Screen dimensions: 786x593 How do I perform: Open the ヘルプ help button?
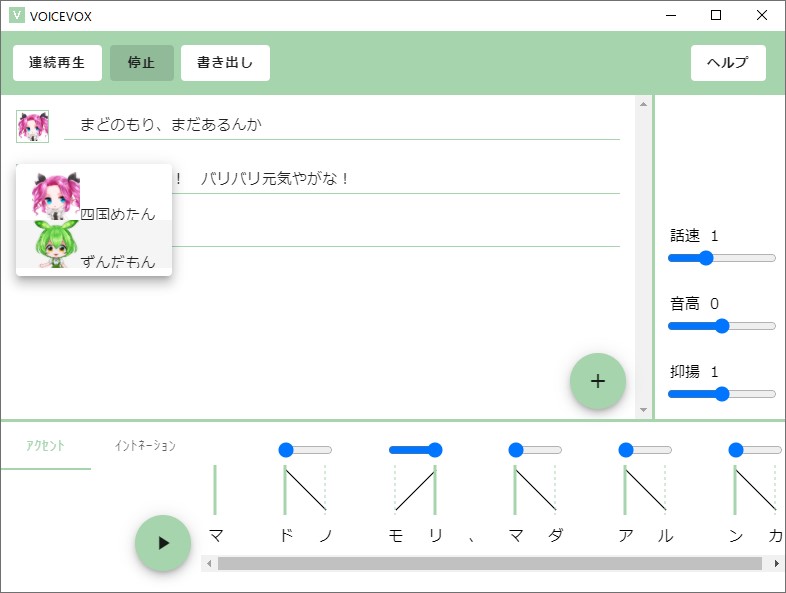click(x=728, y=63)
